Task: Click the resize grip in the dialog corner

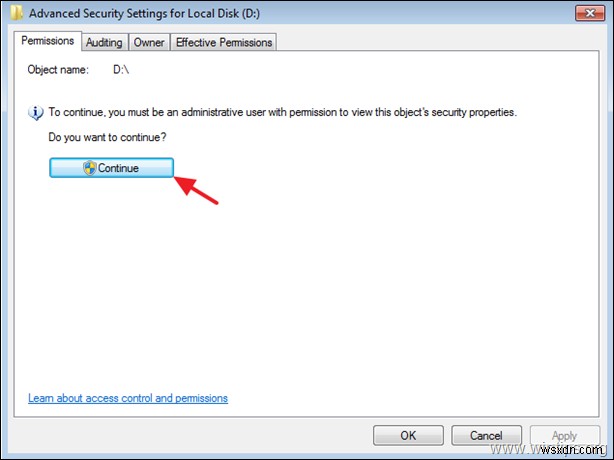Action: click(606, 452)
